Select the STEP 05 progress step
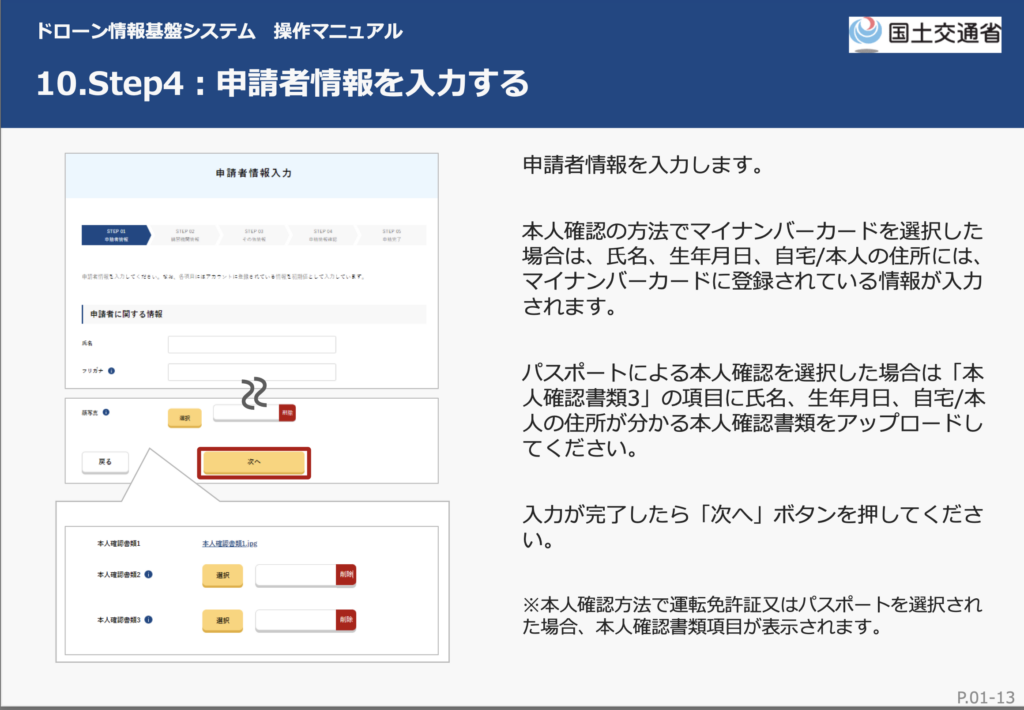1024x710 pixels. click(x=391, y=235)
